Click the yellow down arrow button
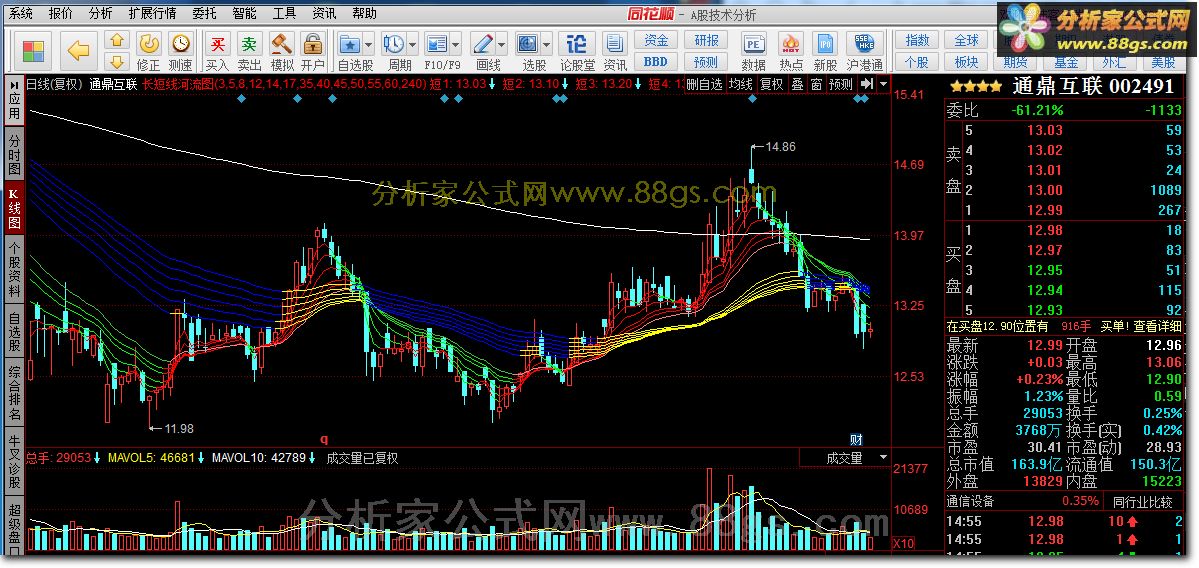This screenshot has height=568, width=1199. point(117,62)
